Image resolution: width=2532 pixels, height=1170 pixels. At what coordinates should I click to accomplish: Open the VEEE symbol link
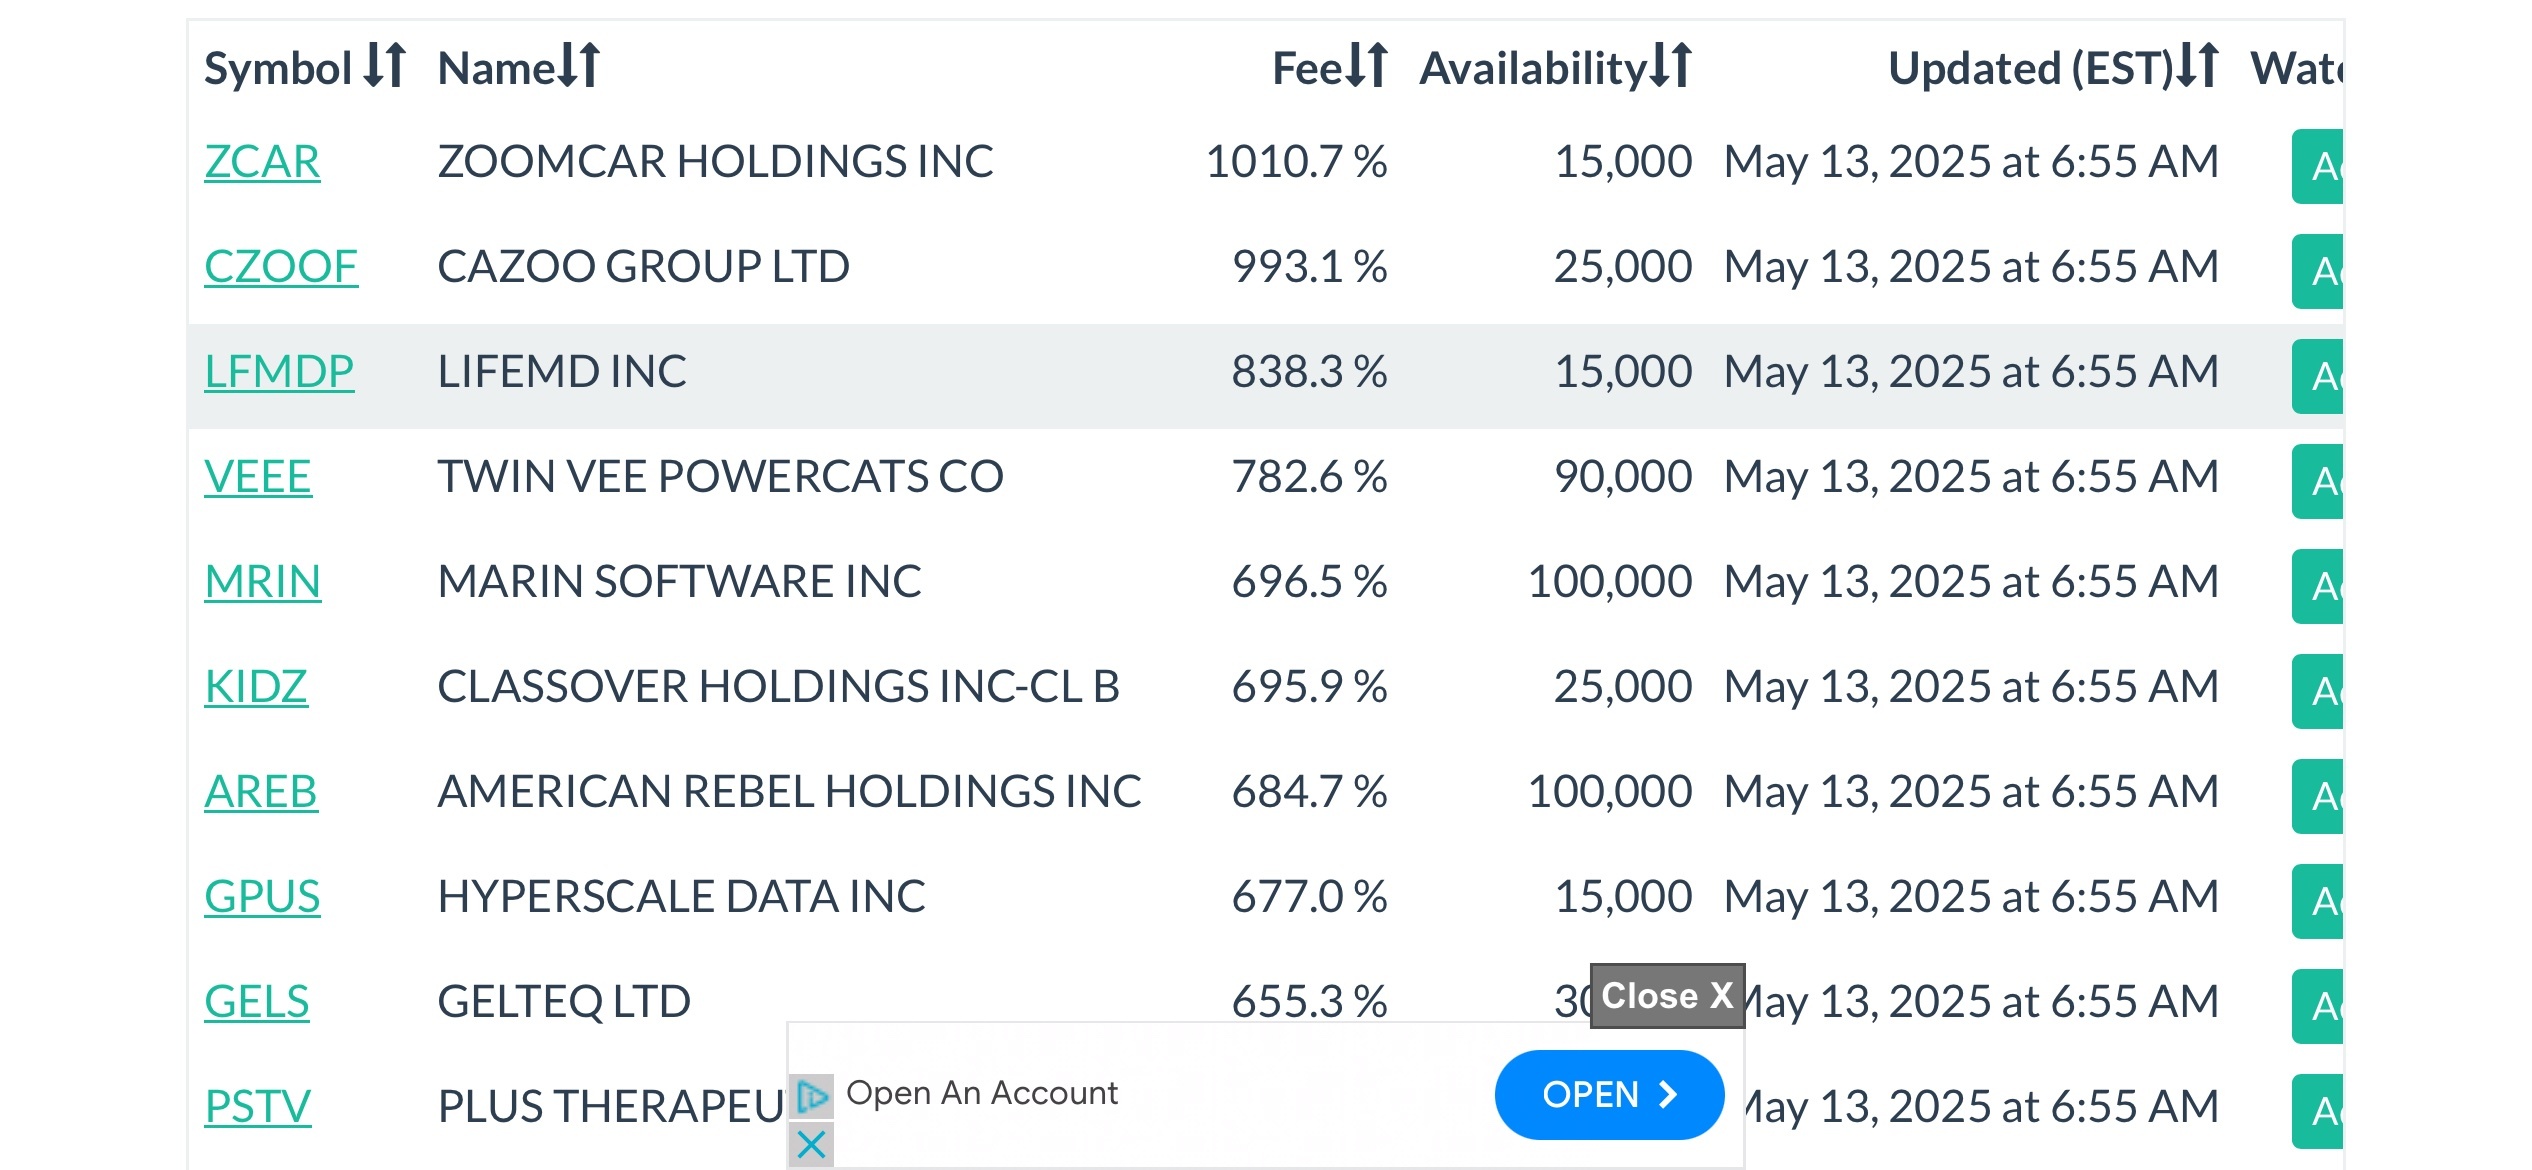point(258,477)
